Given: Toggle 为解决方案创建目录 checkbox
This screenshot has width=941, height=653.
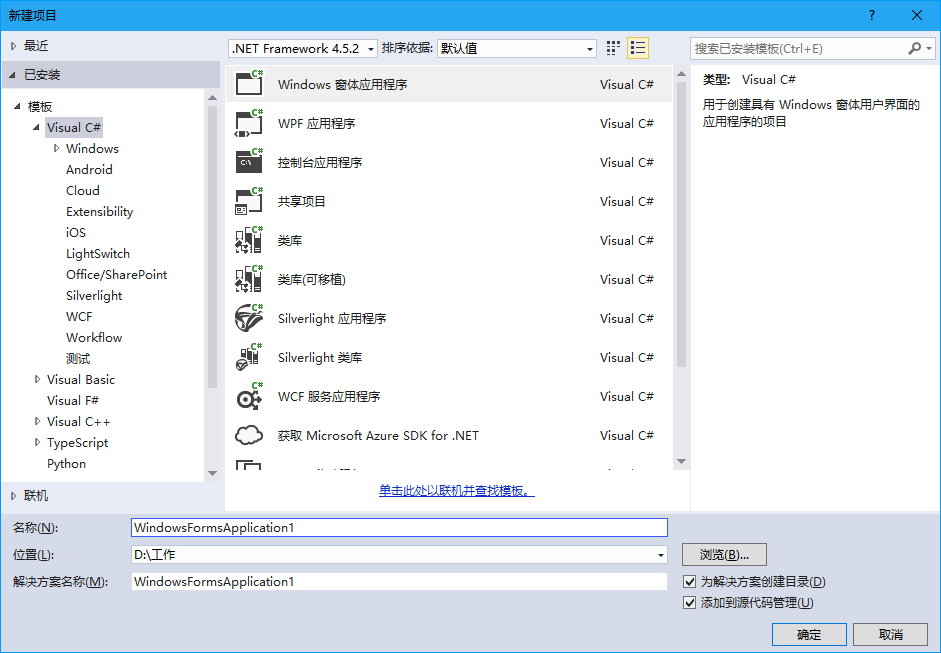Looking at the screenshot, I should pyautogui.click(x=690, y=582).
